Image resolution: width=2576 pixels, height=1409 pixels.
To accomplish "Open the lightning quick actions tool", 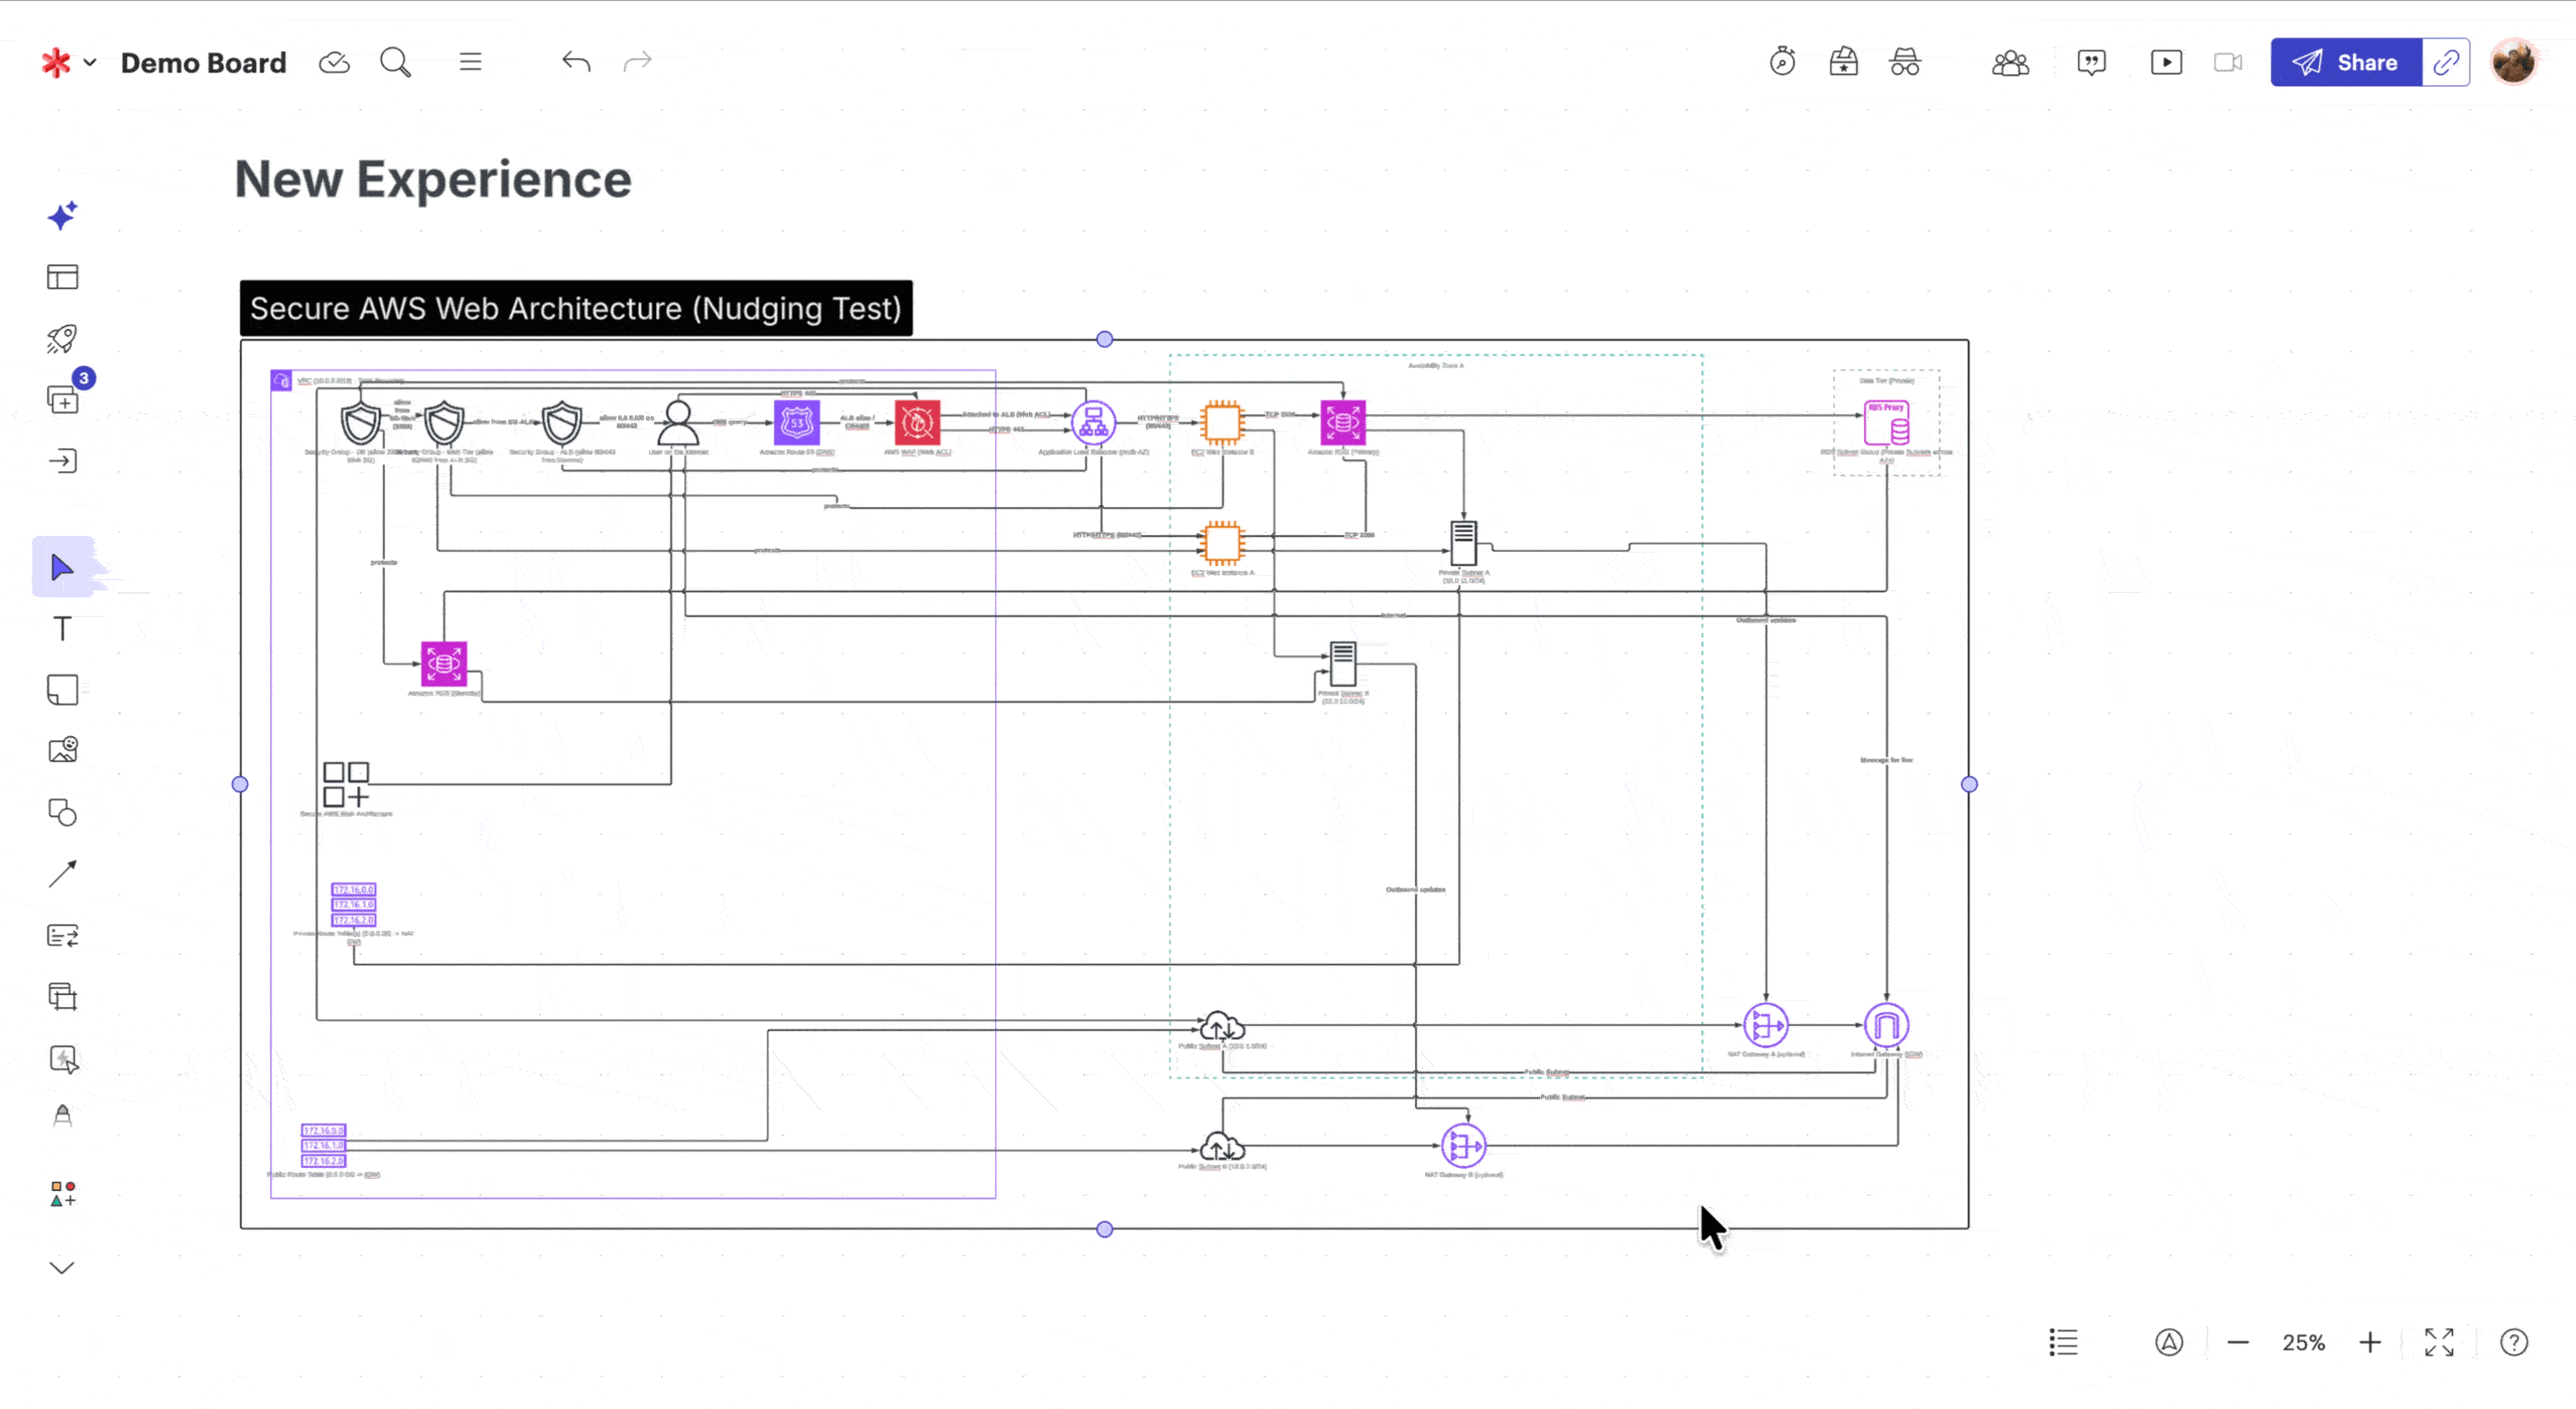I will (x=62, y=1059).
